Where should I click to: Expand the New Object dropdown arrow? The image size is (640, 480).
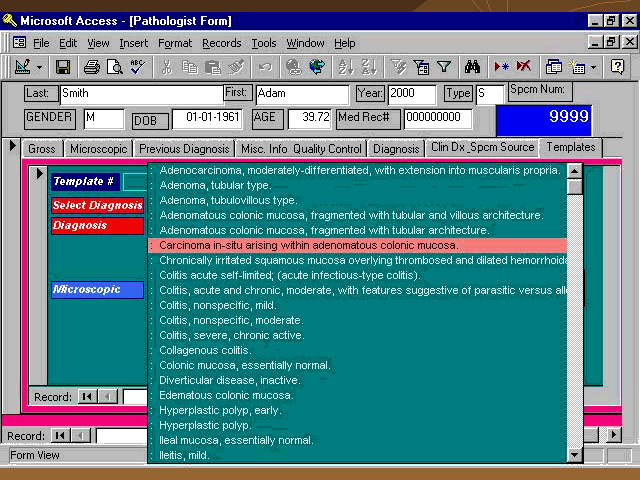593,67
